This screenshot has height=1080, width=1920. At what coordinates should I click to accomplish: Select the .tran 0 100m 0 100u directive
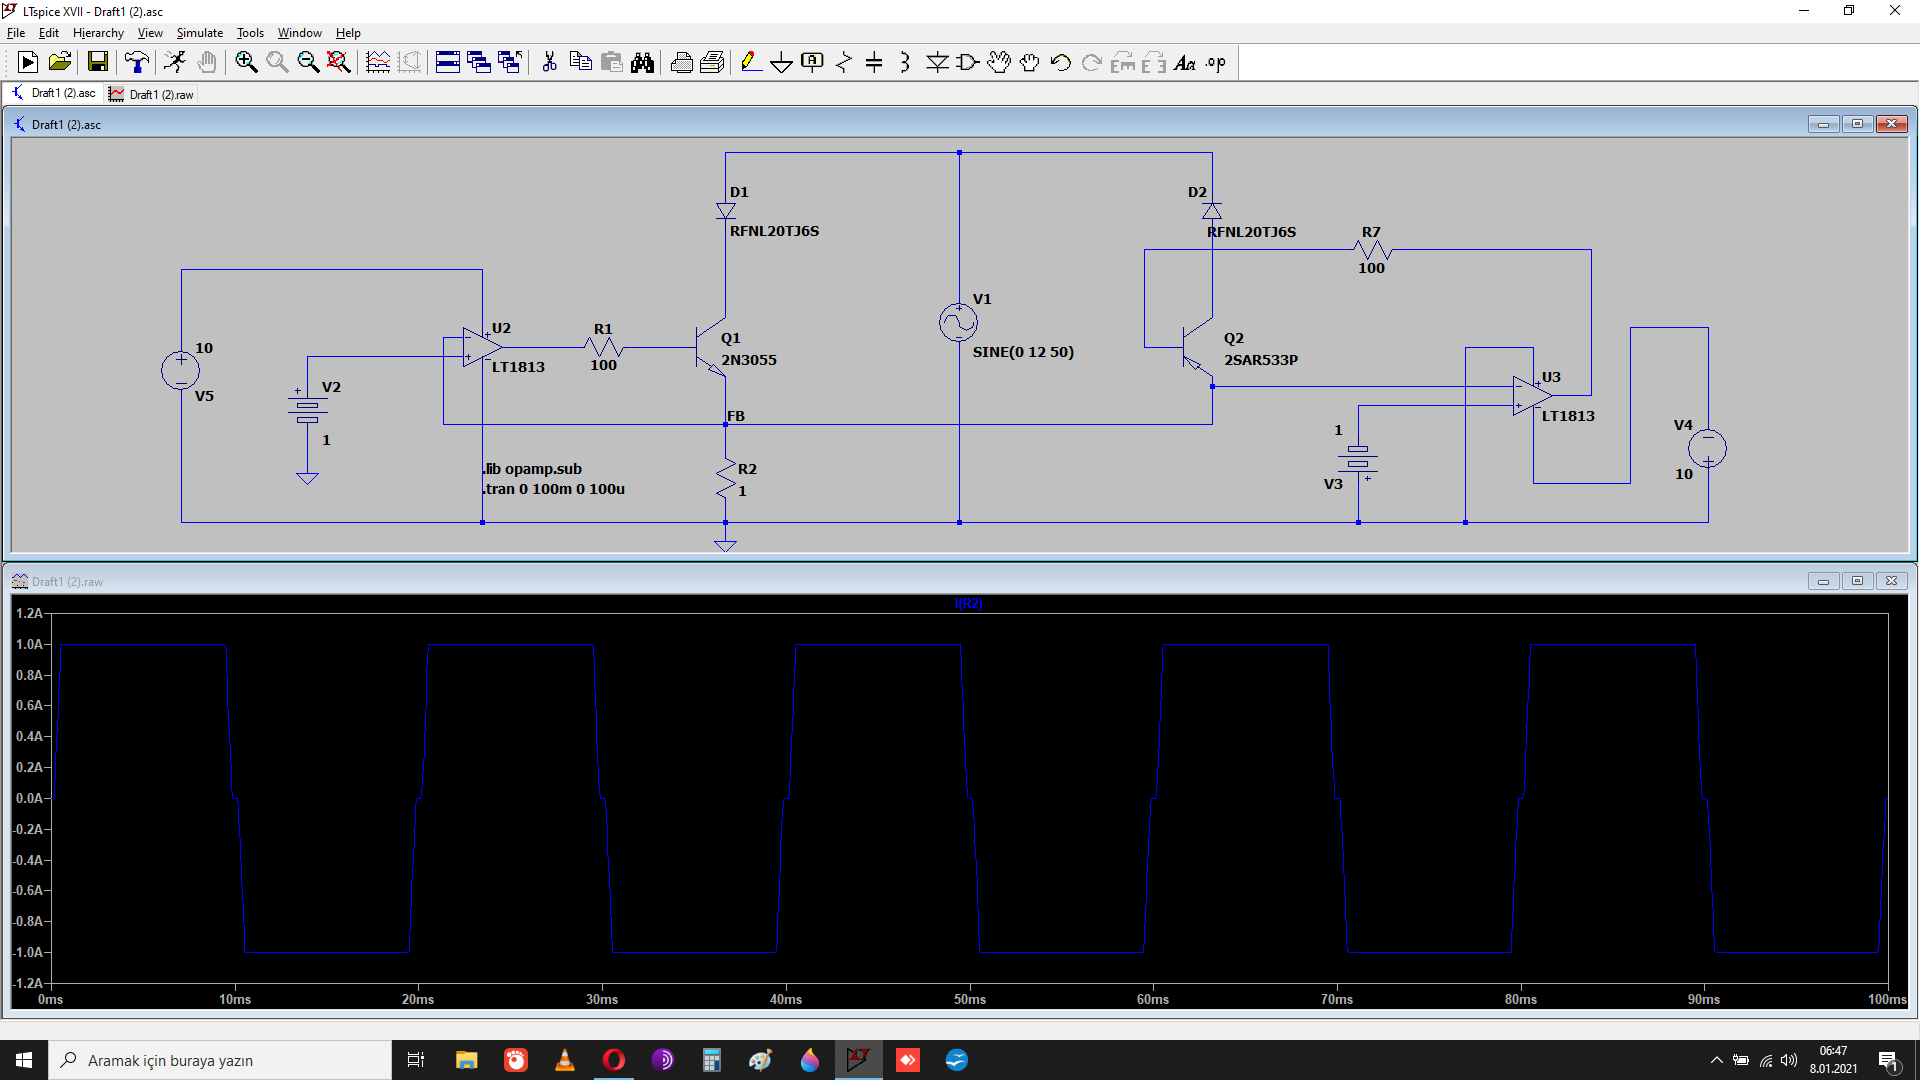554,489
